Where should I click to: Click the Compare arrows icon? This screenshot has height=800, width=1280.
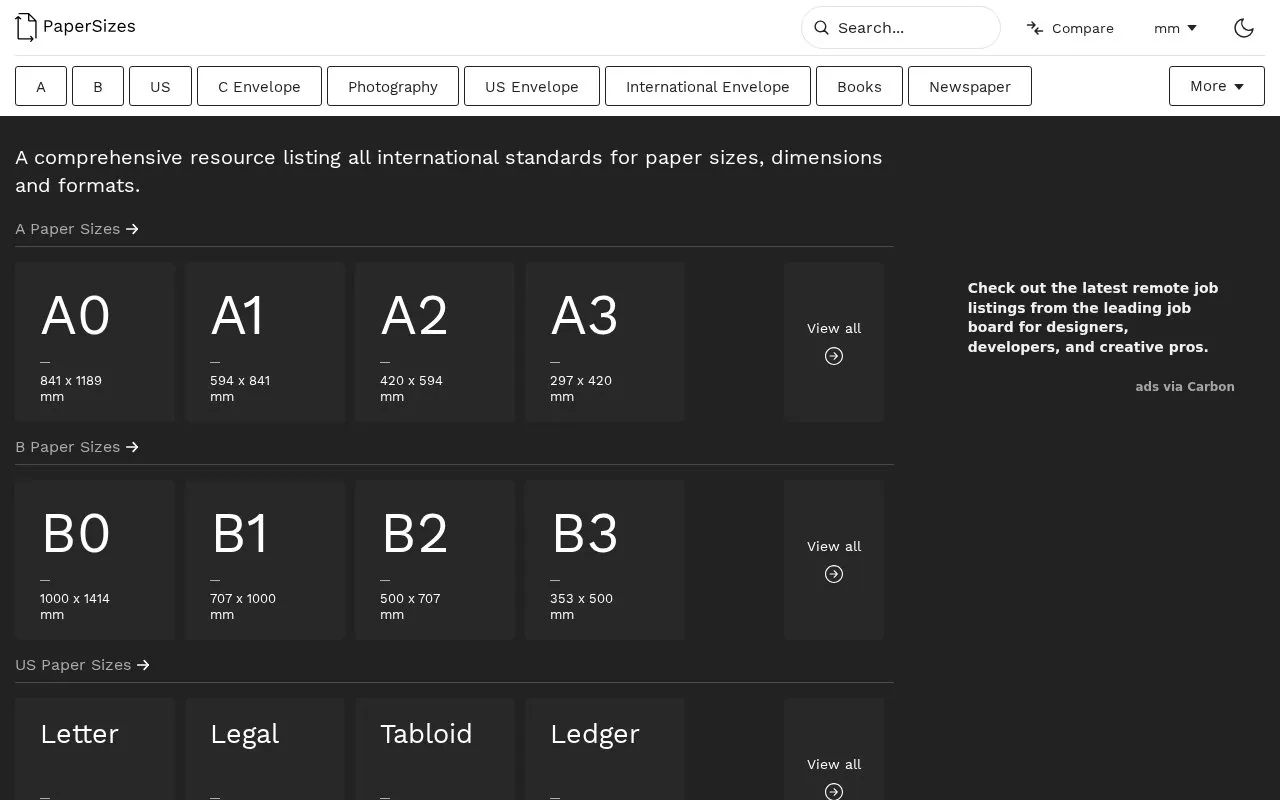(x=1035, y=28)
